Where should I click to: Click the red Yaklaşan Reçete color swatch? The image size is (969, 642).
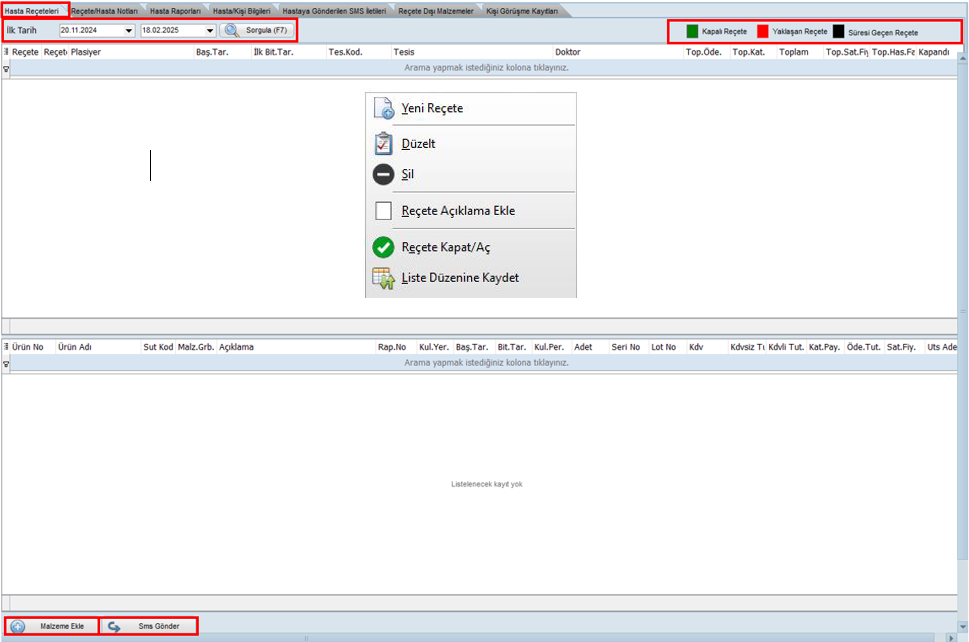pos(762,32)
